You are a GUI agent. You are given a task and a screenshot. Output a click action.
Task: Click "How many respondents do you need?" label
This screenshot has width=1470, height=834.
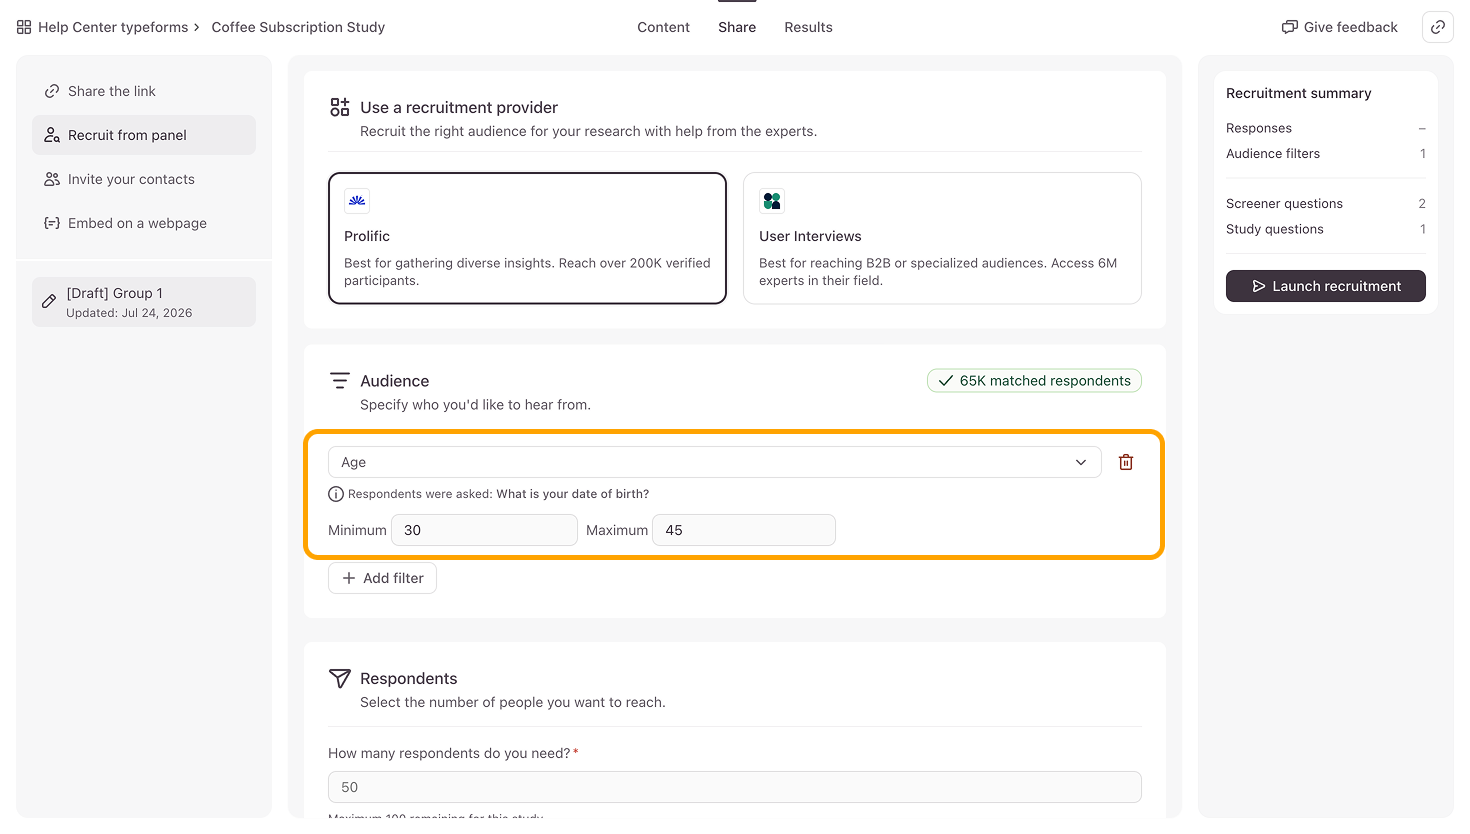tap(449, 753)
